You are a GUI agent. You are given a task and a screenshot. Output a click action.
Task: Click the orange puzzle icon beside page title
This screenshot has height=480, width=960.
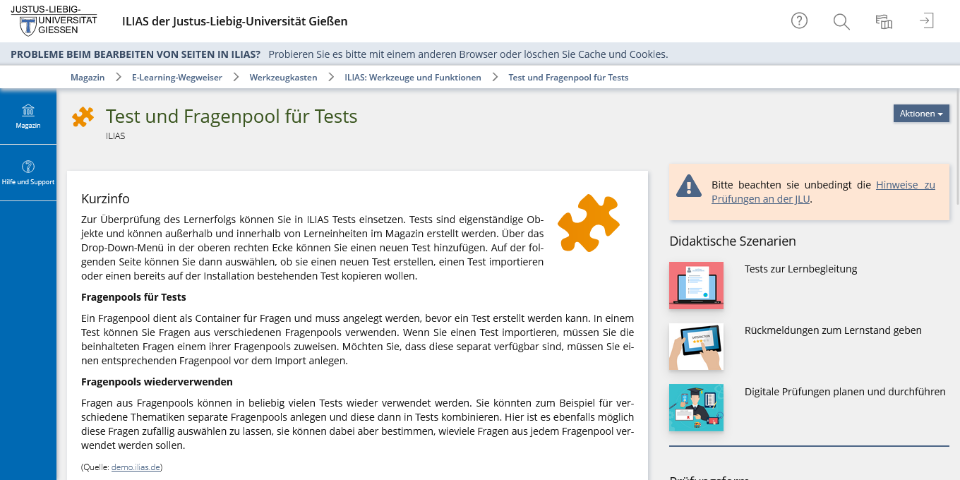83,116
